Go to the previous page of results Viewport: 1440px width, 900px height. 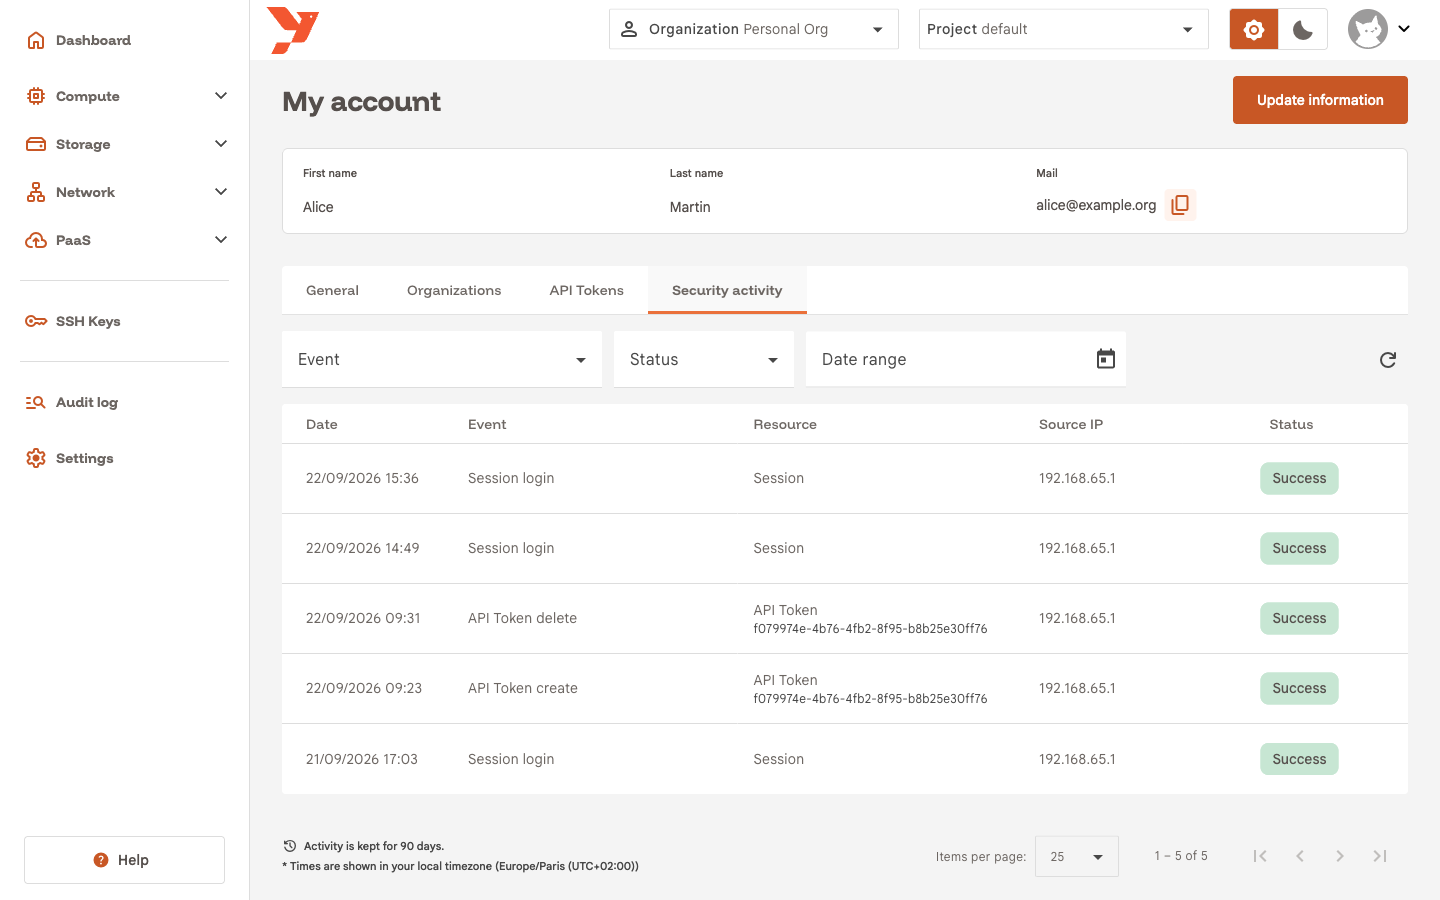pos(1300,856)
